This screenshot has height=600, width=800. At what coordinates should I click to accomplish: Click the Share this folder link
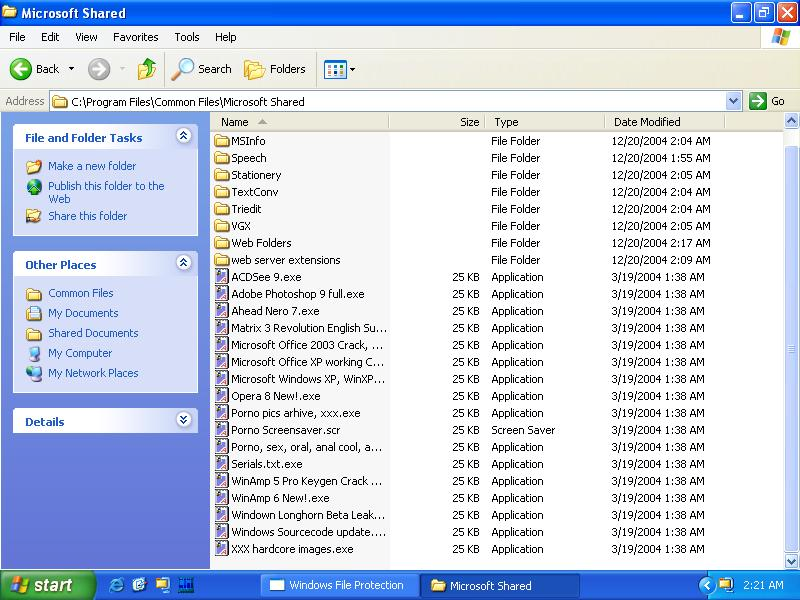[88, 216]
